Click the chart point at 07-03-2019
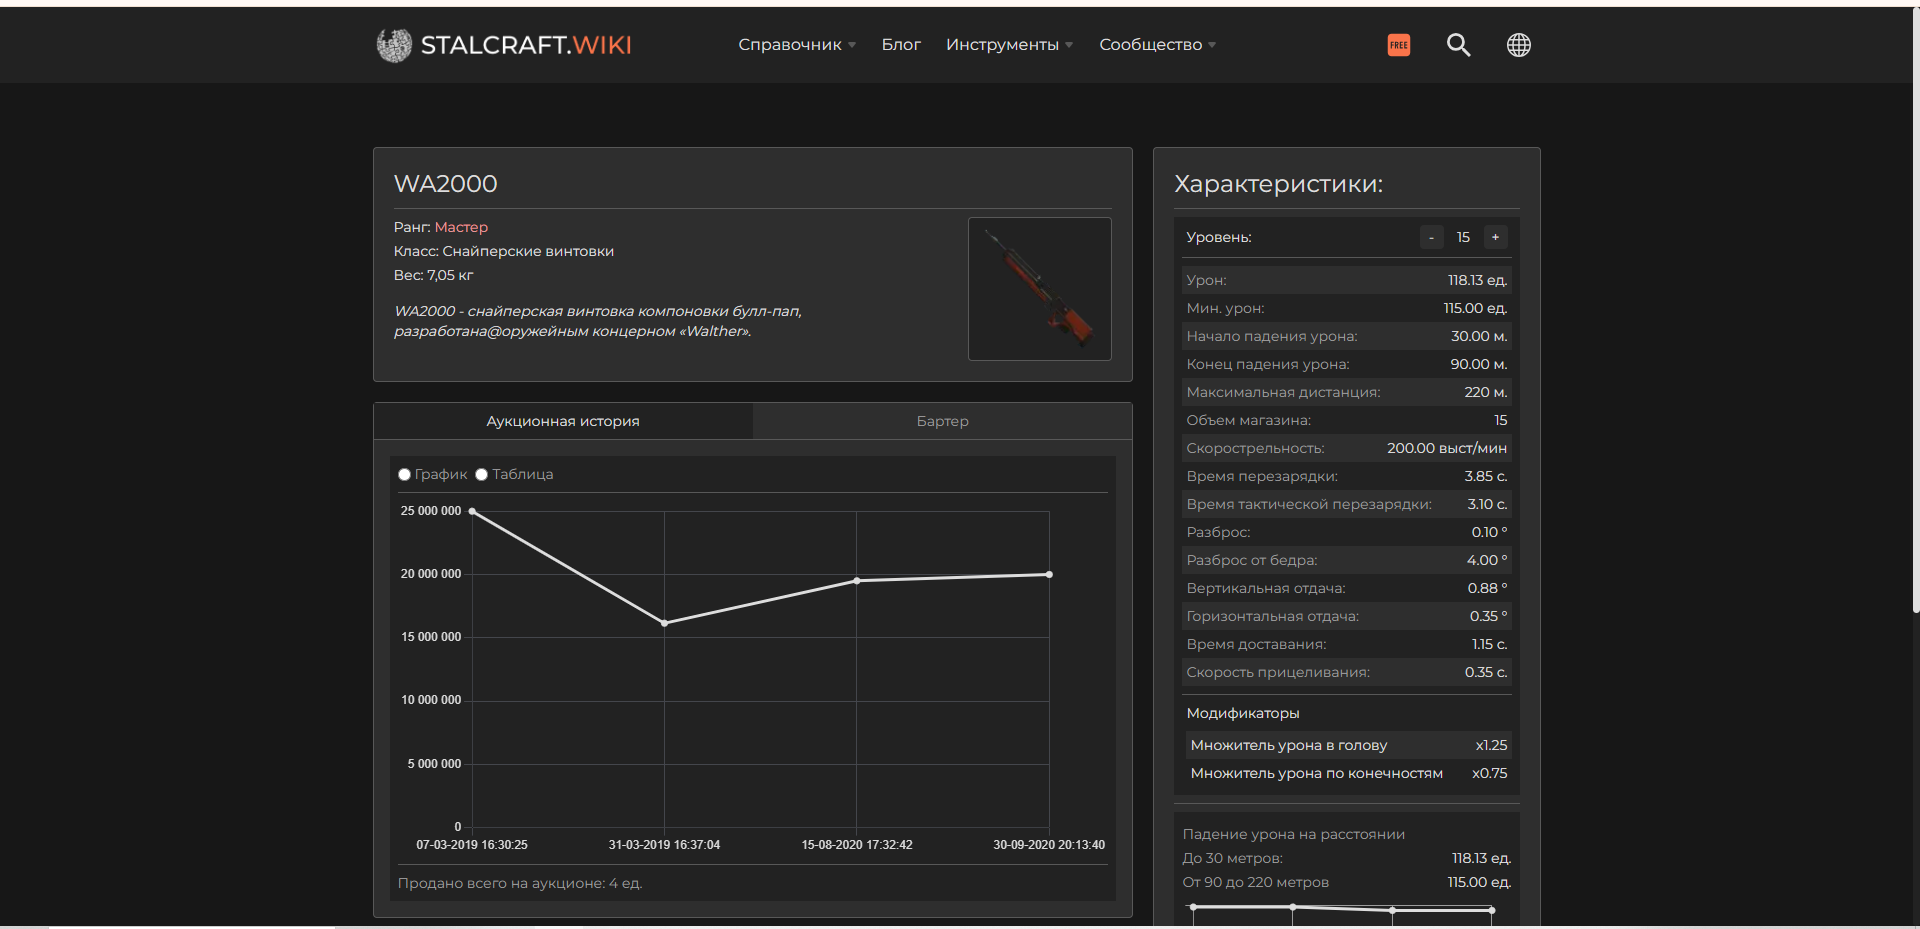The height and width of the screenshot is (929, 1920). tap(472, 511)
